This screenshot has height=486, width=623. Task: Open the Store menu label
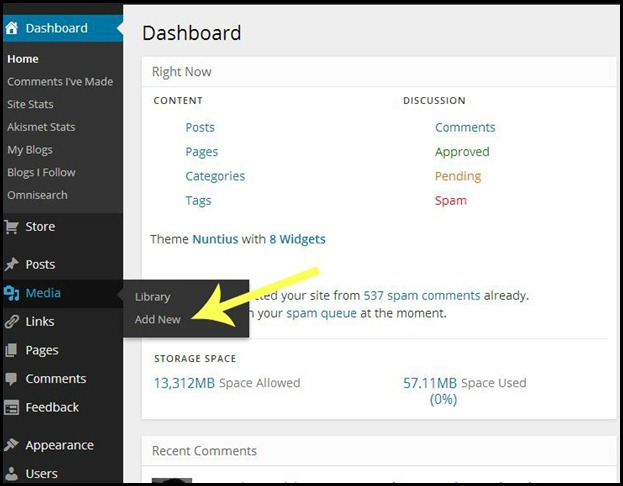pos(41,227)
